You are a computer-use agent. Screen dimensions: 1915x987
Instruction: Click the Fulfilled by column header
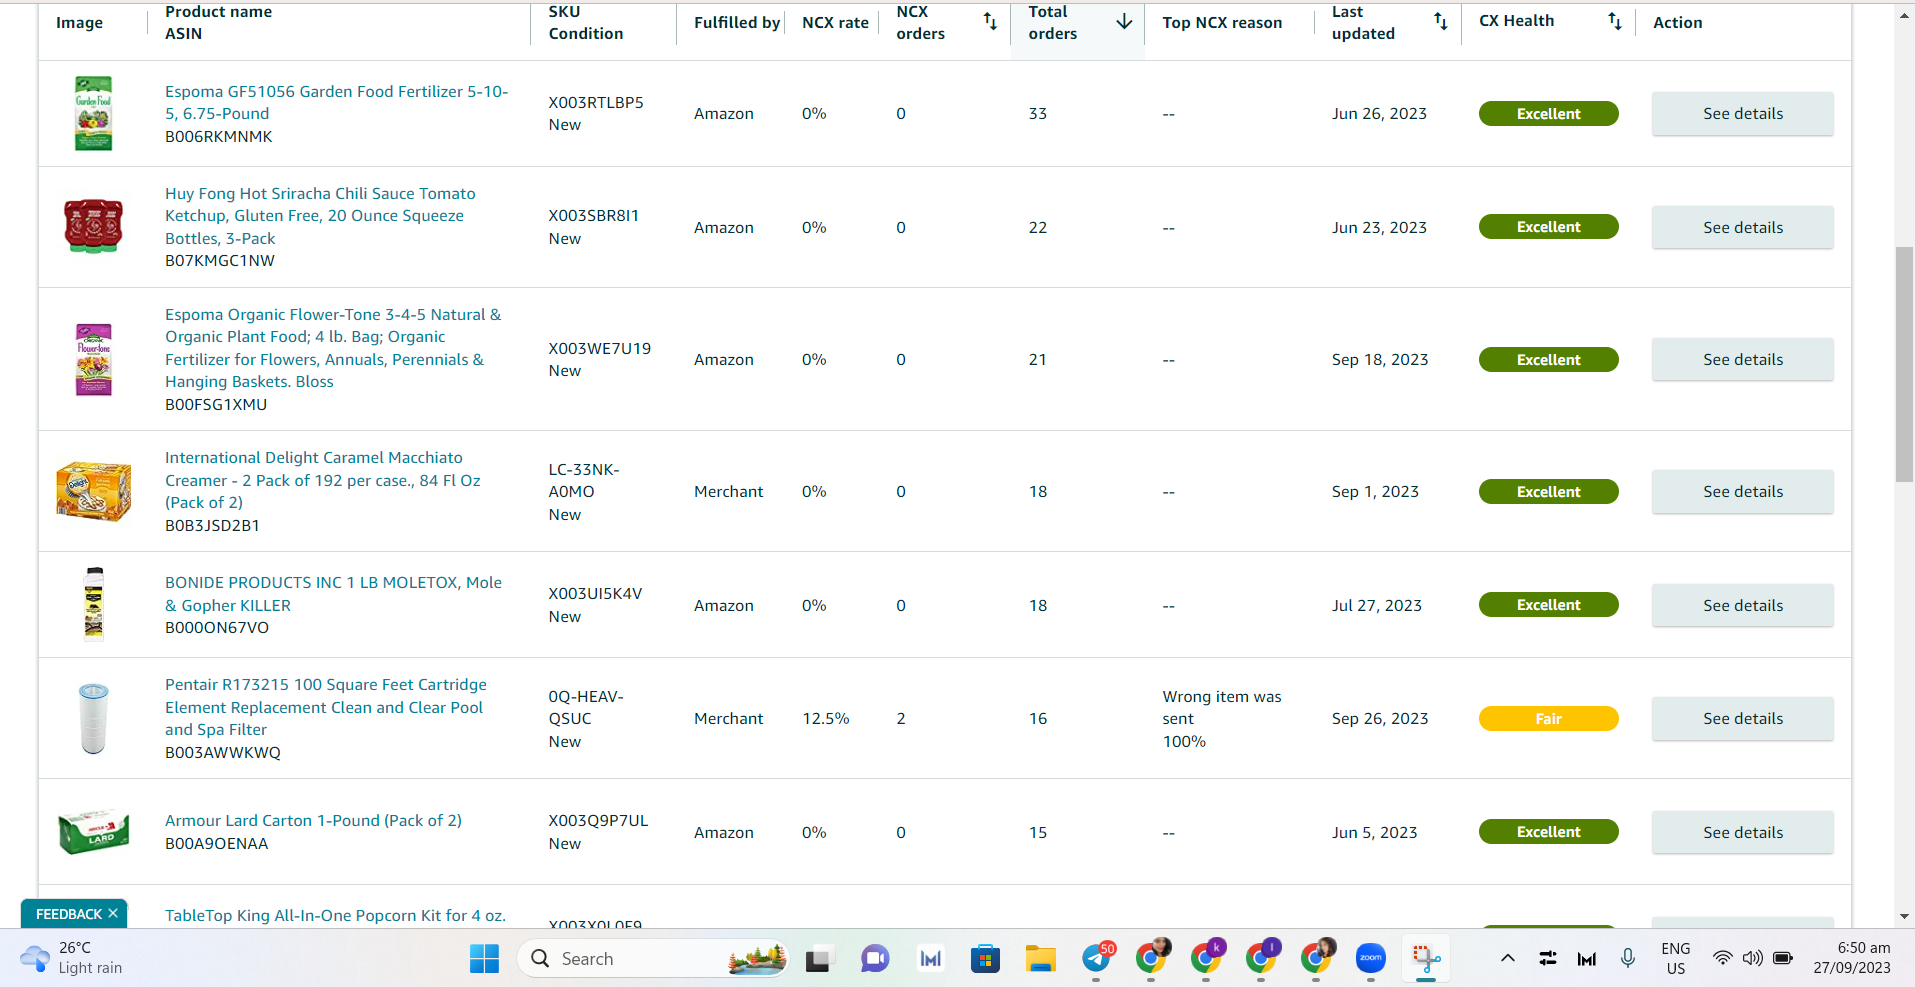tap(737, 22)
